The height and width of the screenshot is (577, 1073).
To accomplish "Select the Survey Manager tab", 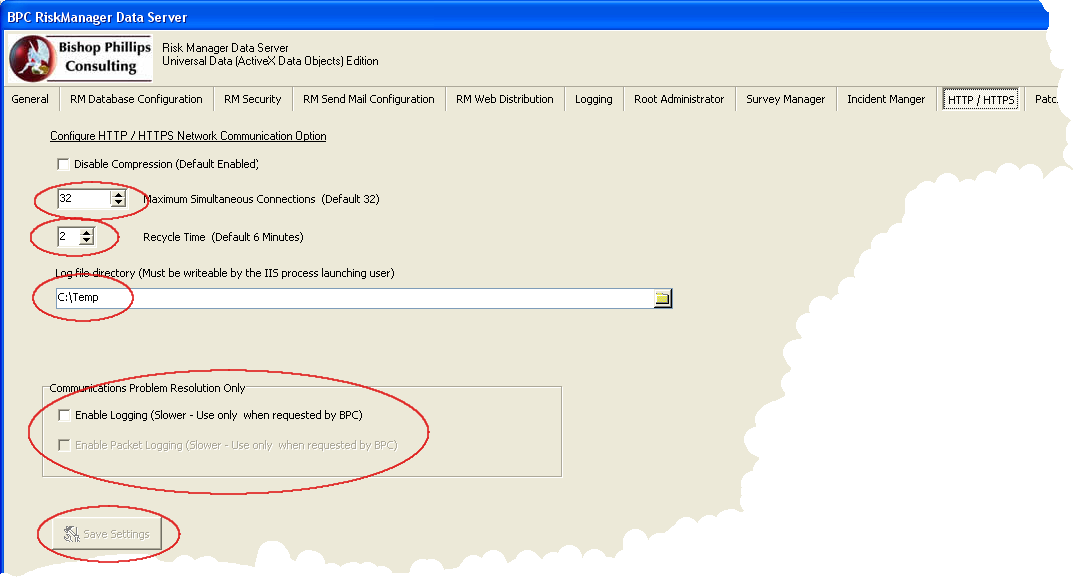I will pos(785,99).
